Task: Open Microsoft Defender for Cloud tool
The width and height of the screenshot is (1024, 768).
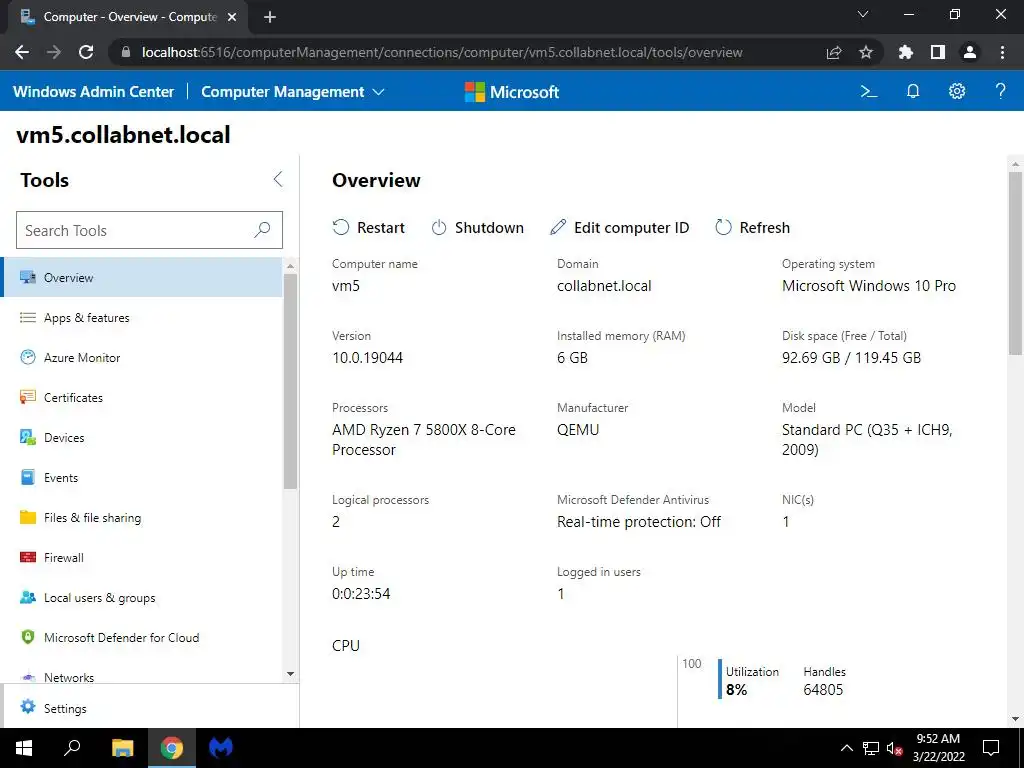Action: (142, 637)
